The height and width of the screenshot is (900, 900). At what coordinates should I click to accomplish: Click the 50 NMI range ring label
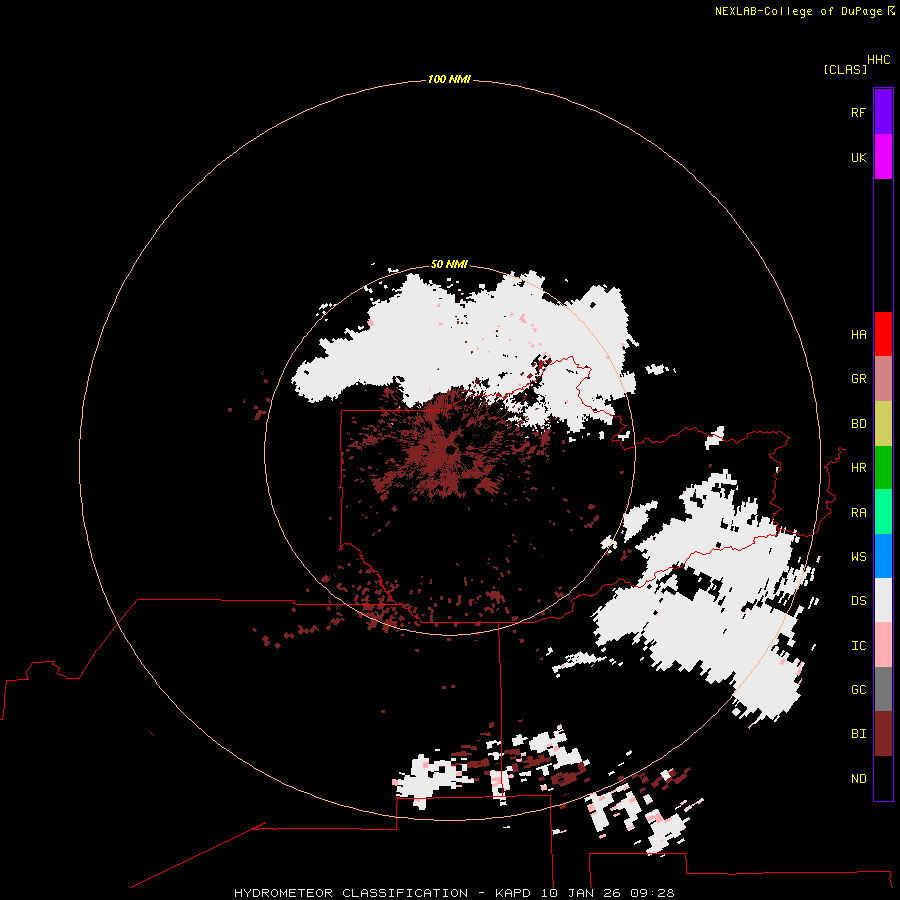tap(449, 264)
